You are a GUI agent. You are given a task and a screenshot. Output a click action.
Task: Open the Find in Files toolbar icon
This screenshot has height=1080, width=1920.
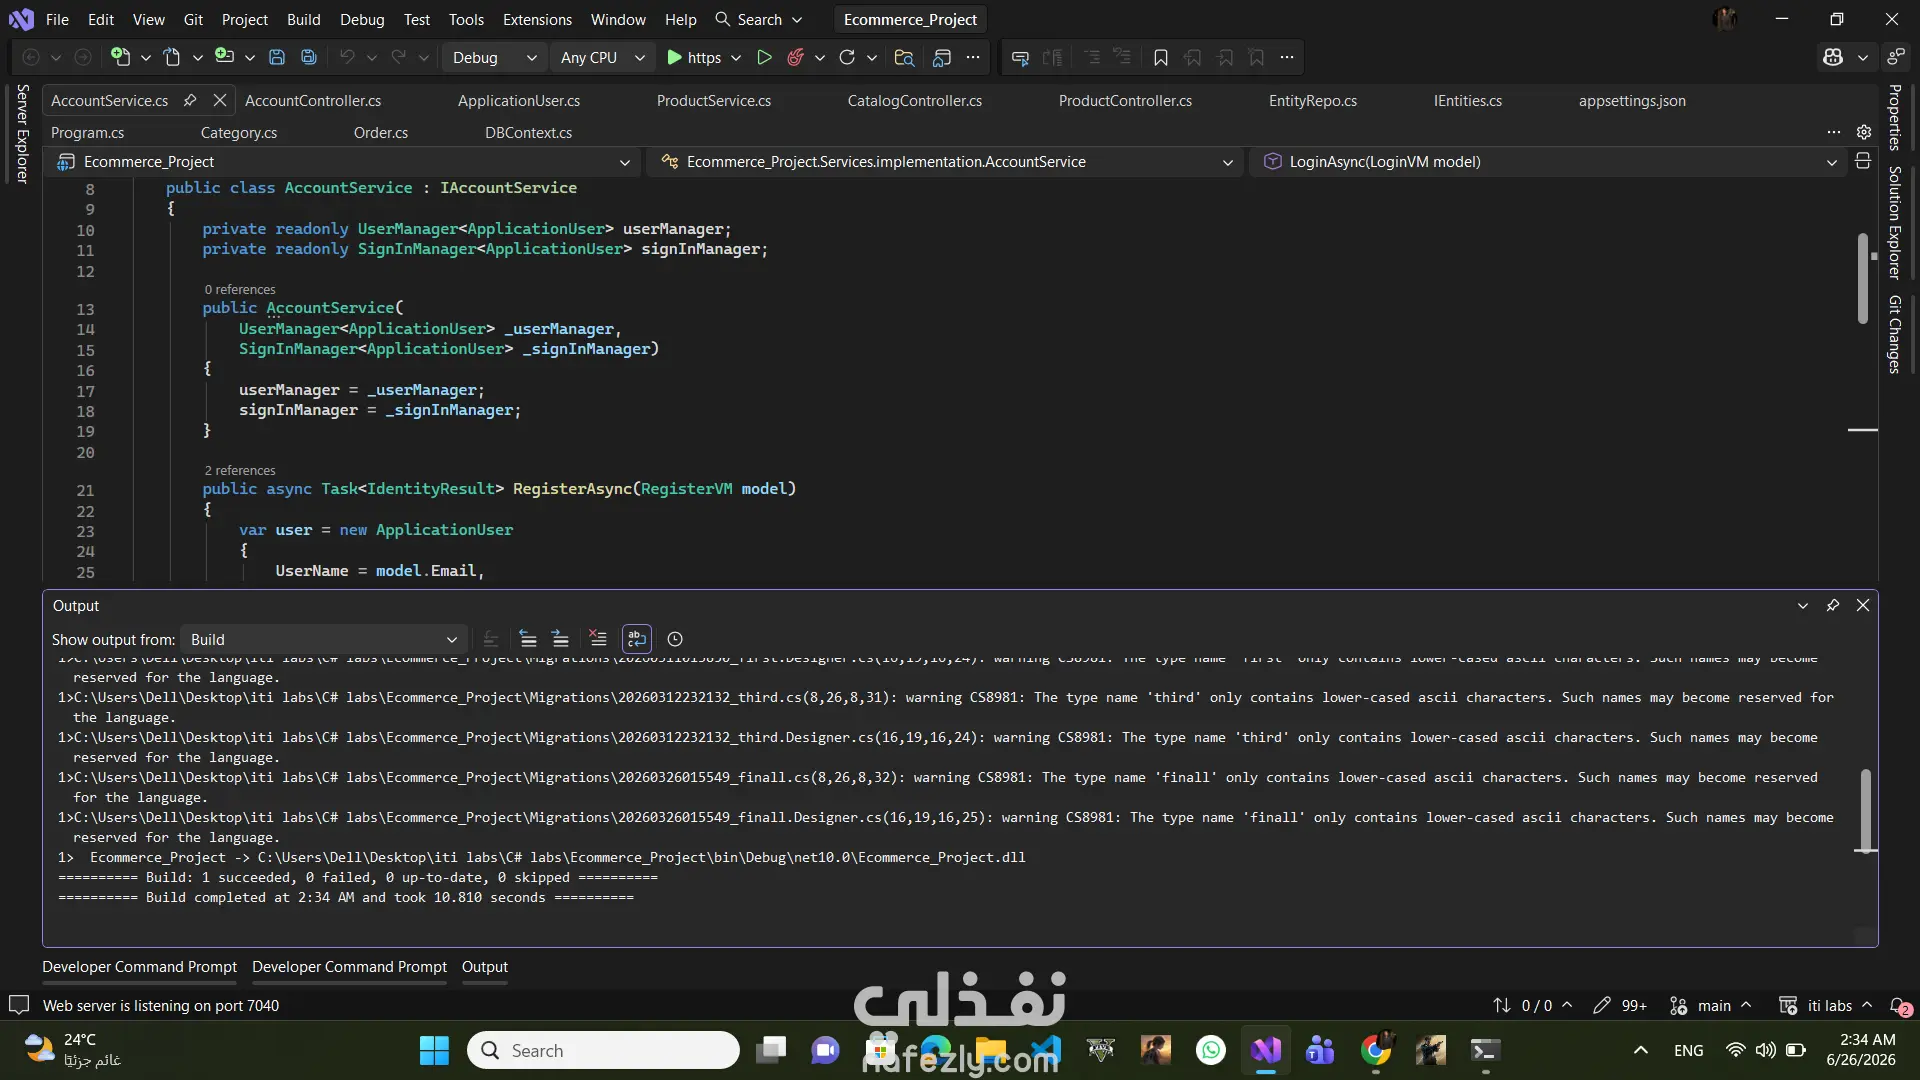[904, 57]
